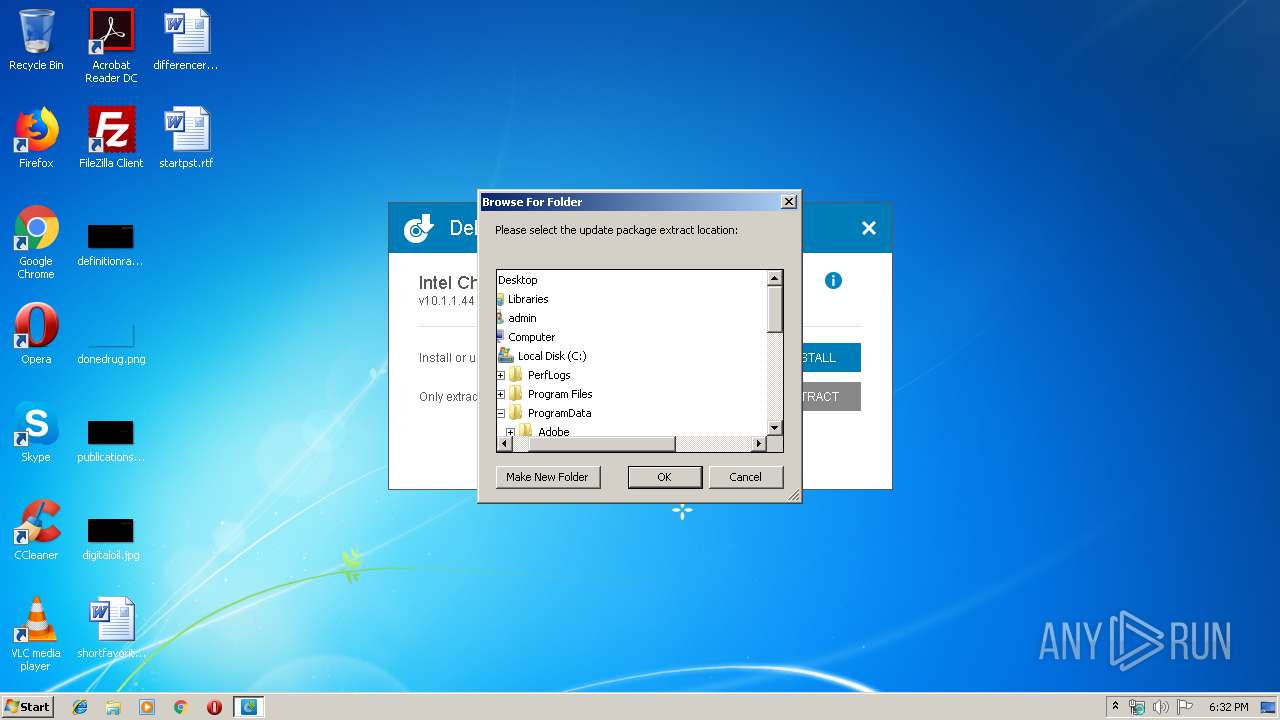The width and height of the screenshot is (1280, 720).
Task: Open the Start menu
Action: (x=27, y=707)
